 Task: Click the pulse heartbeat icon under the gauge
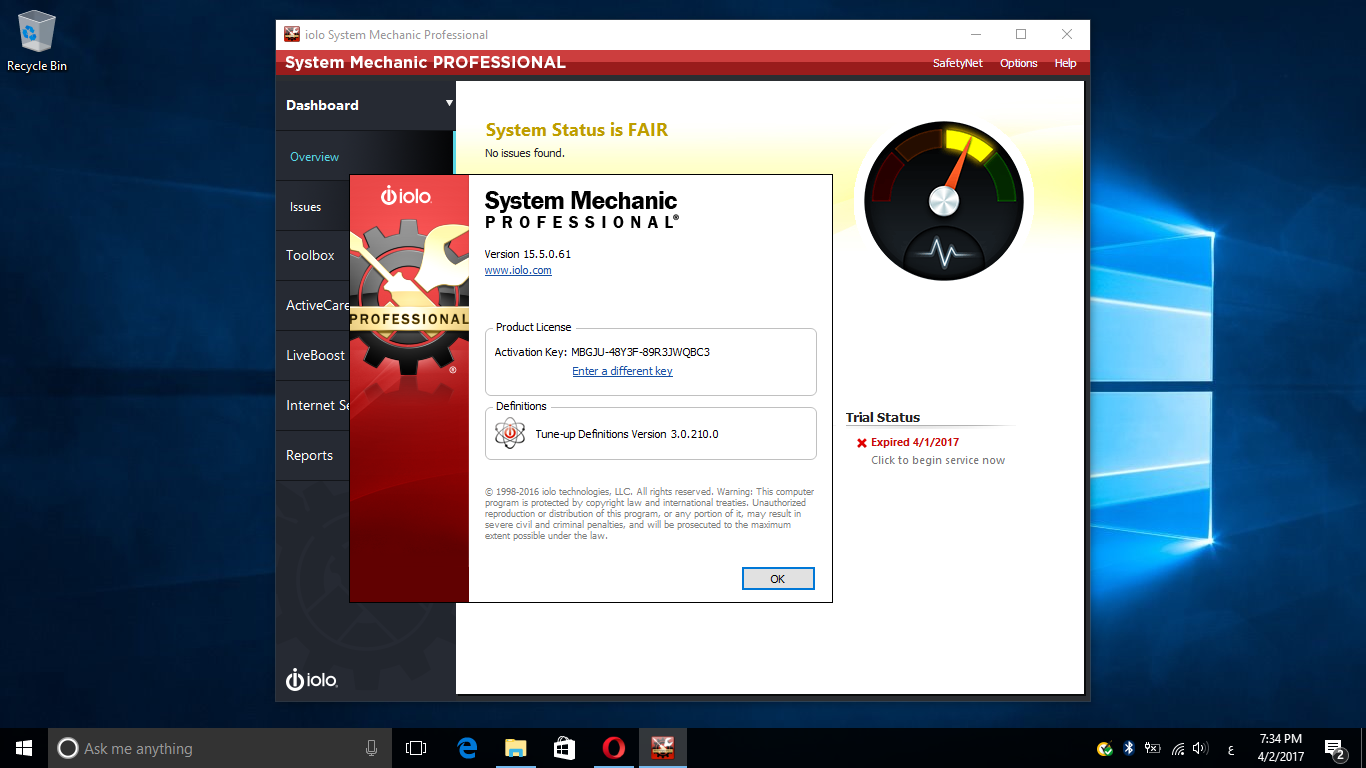[x=943, y=254]
